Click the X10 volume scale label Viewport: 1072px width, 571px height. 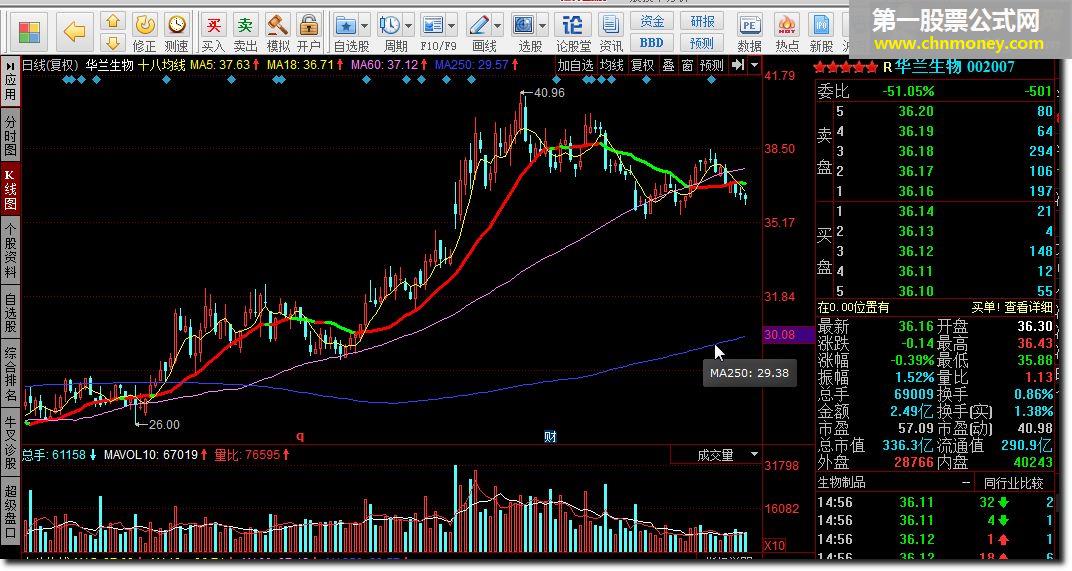(x=775, y=545)
